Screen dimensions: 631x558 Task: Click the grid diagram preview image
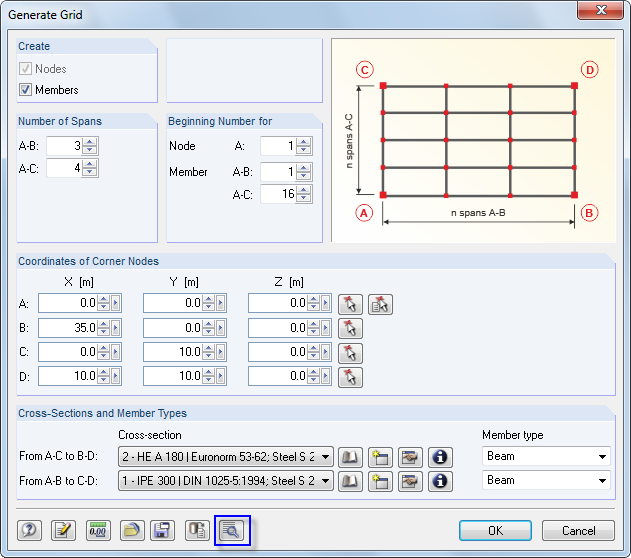click(473, 140)
